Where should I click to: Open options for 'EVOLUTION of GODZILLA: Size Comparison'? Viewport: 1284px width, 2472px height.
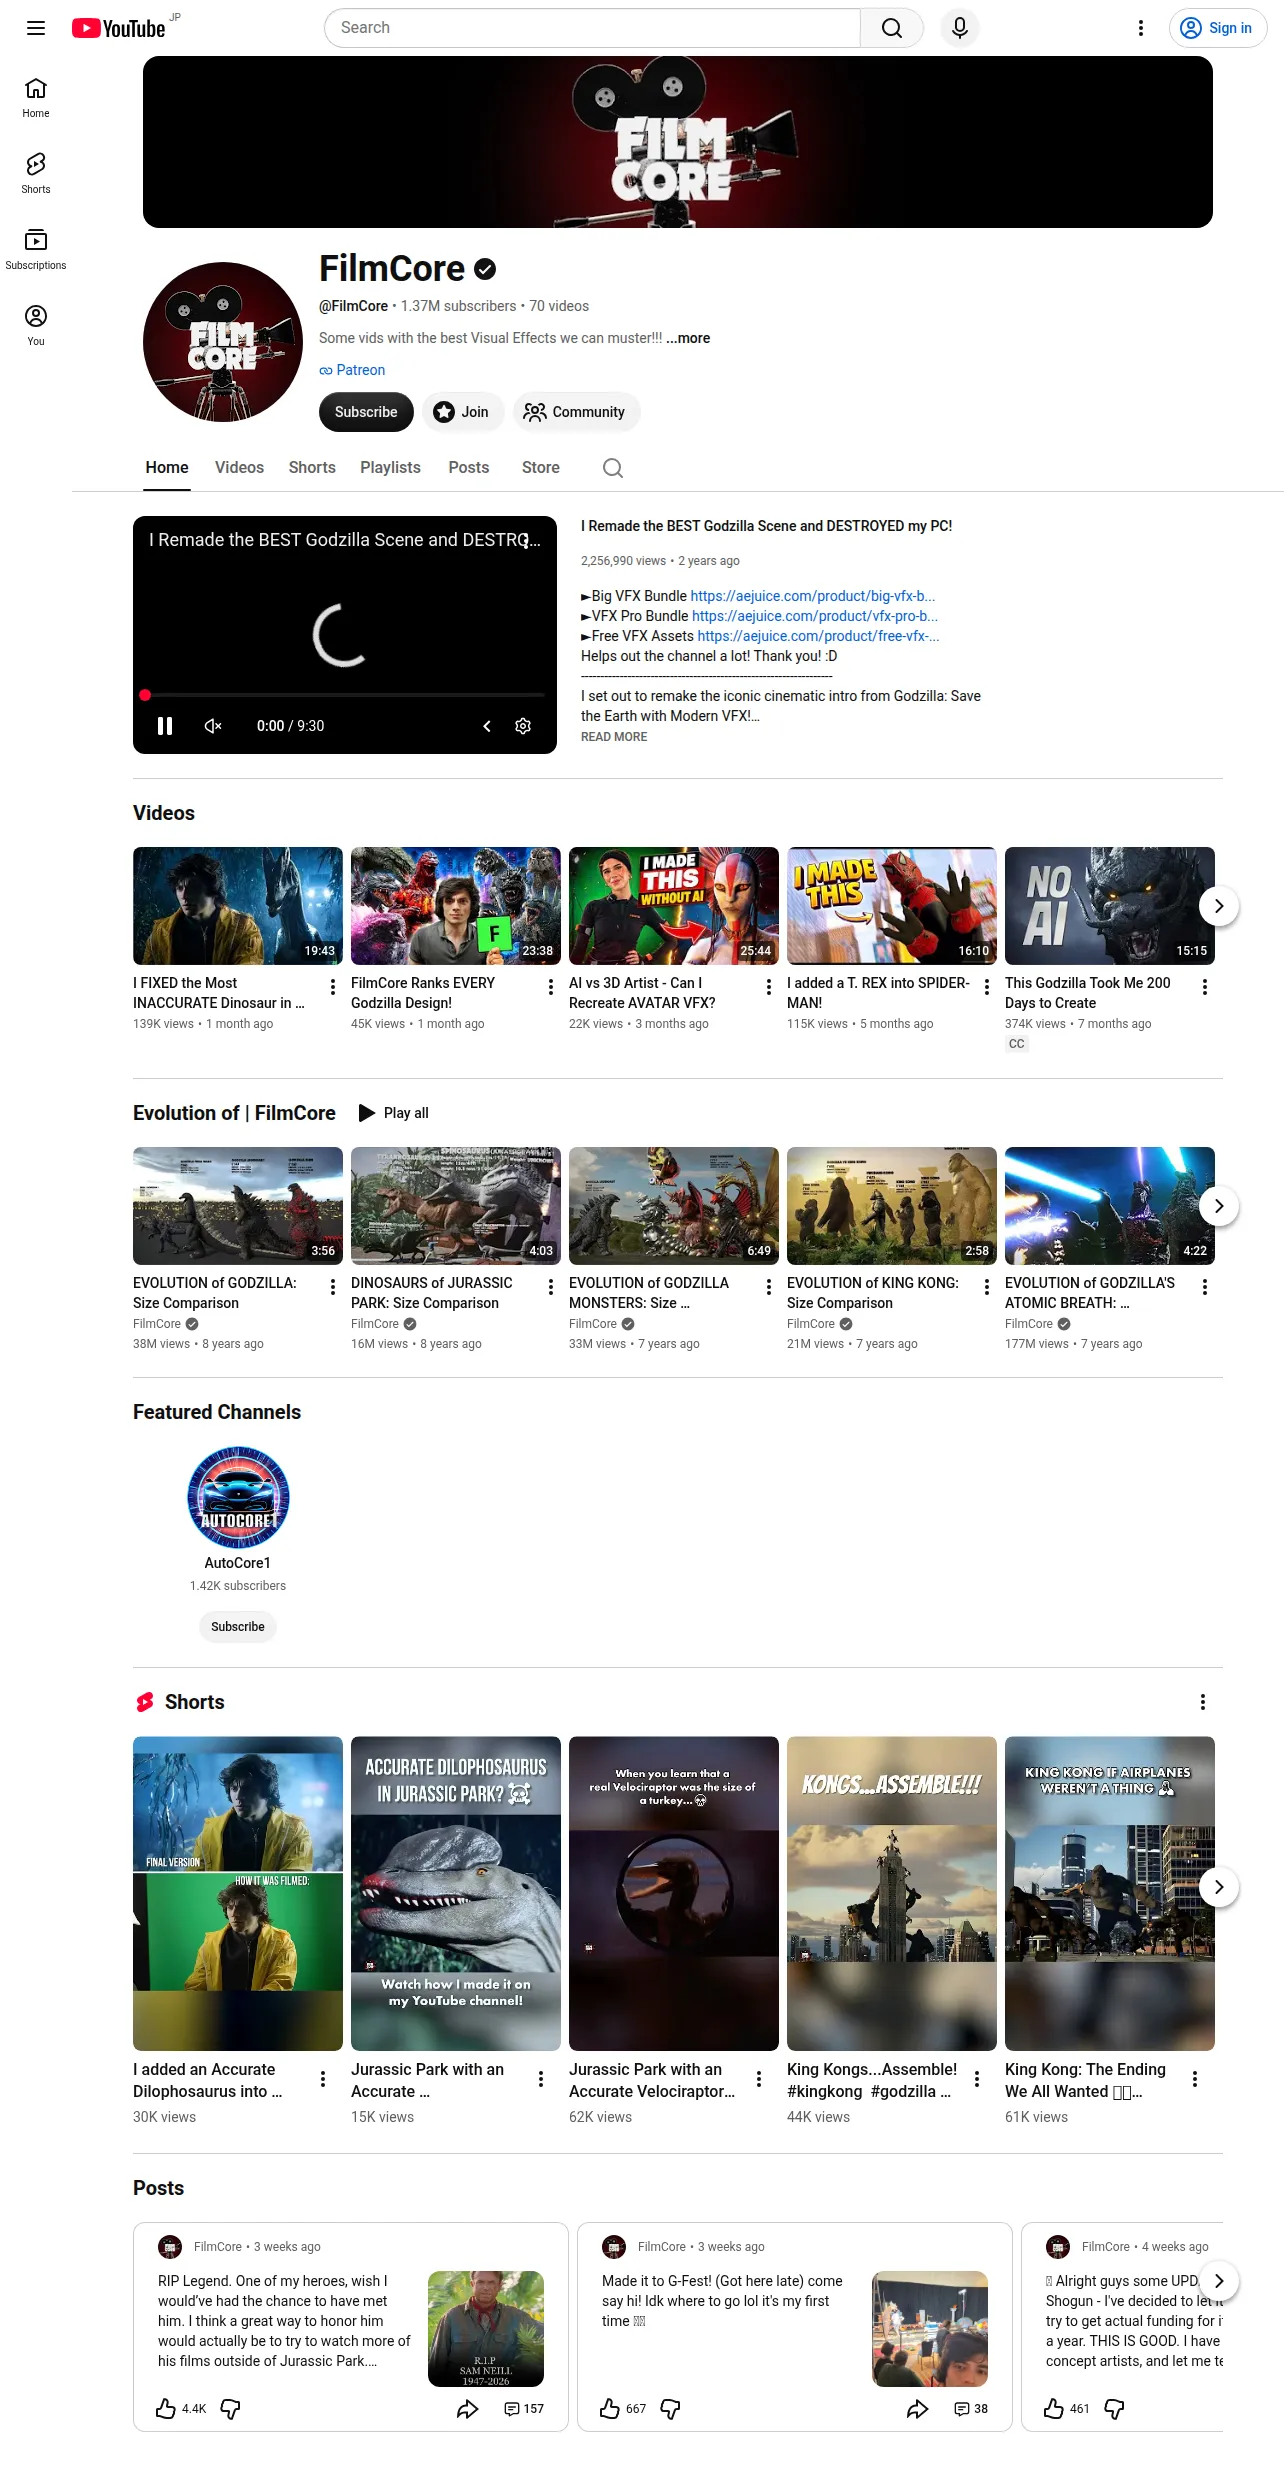coord(333,1287)
